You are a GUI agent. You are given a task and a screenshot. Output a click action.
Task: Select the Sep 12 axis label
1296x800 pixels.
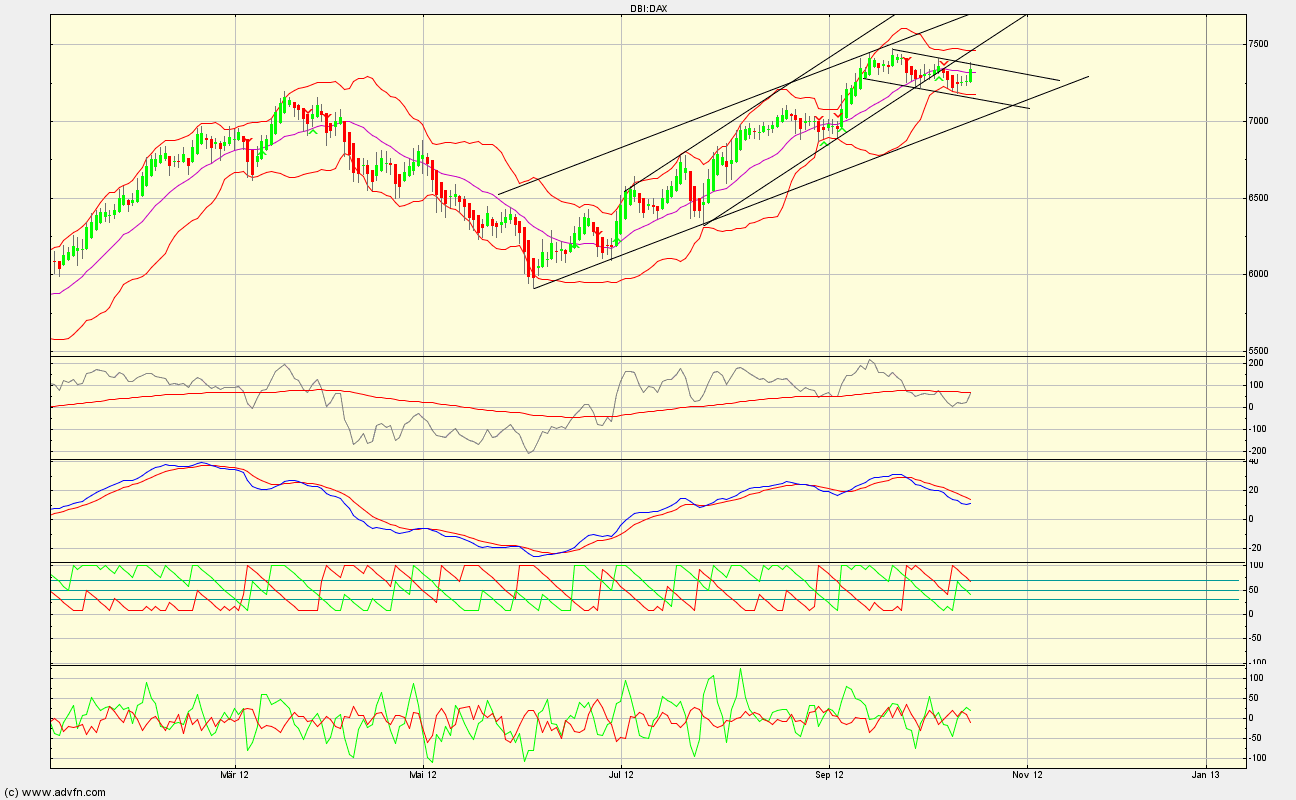(830, 773)
